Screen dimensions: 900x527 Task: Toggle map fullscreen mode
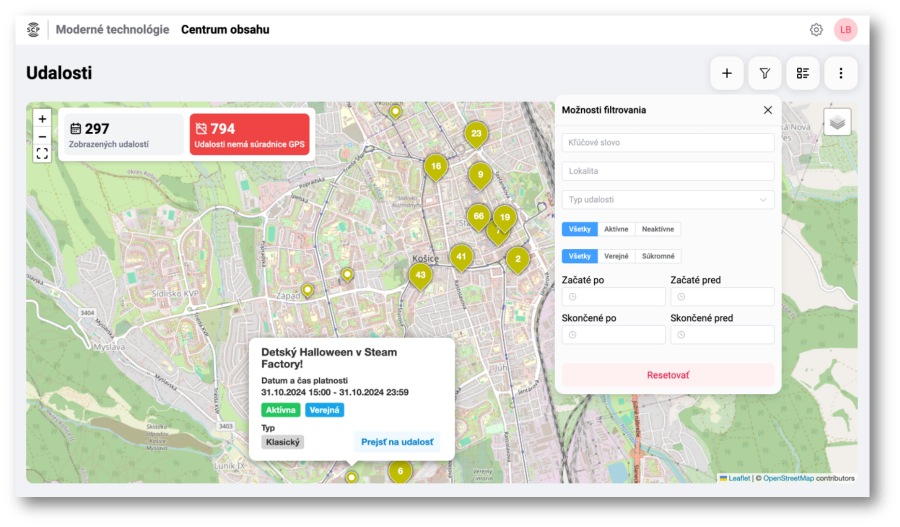[x=42, y=154]
